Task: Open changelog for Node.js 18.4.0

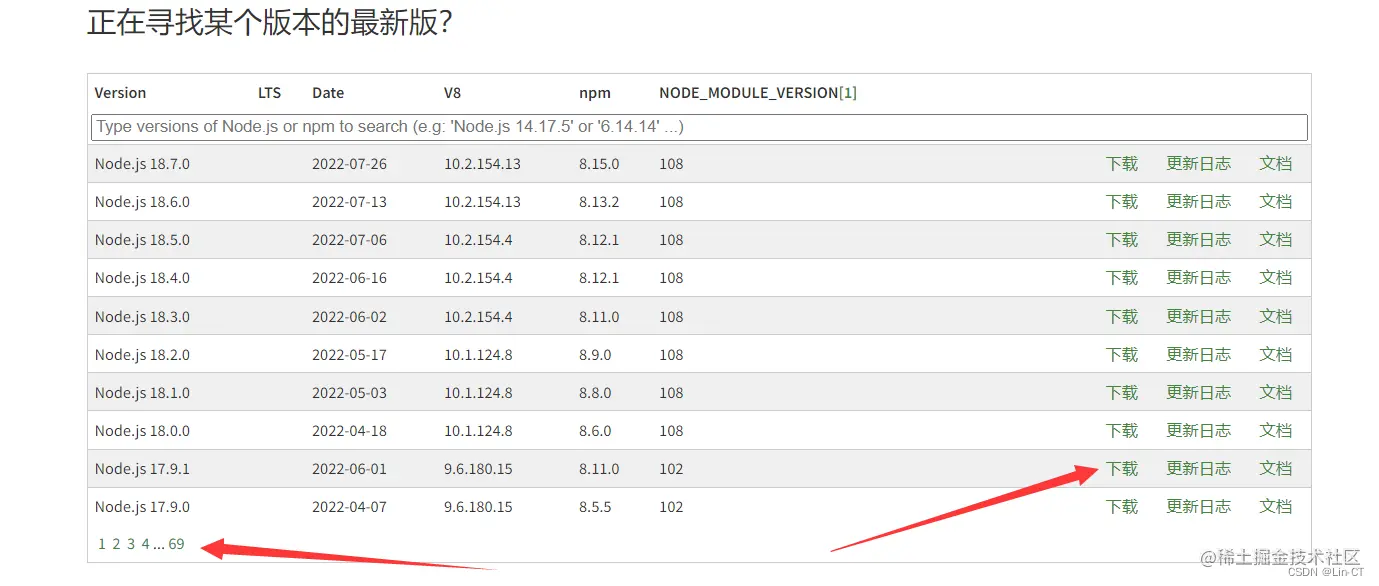Action: point(1198,278)
